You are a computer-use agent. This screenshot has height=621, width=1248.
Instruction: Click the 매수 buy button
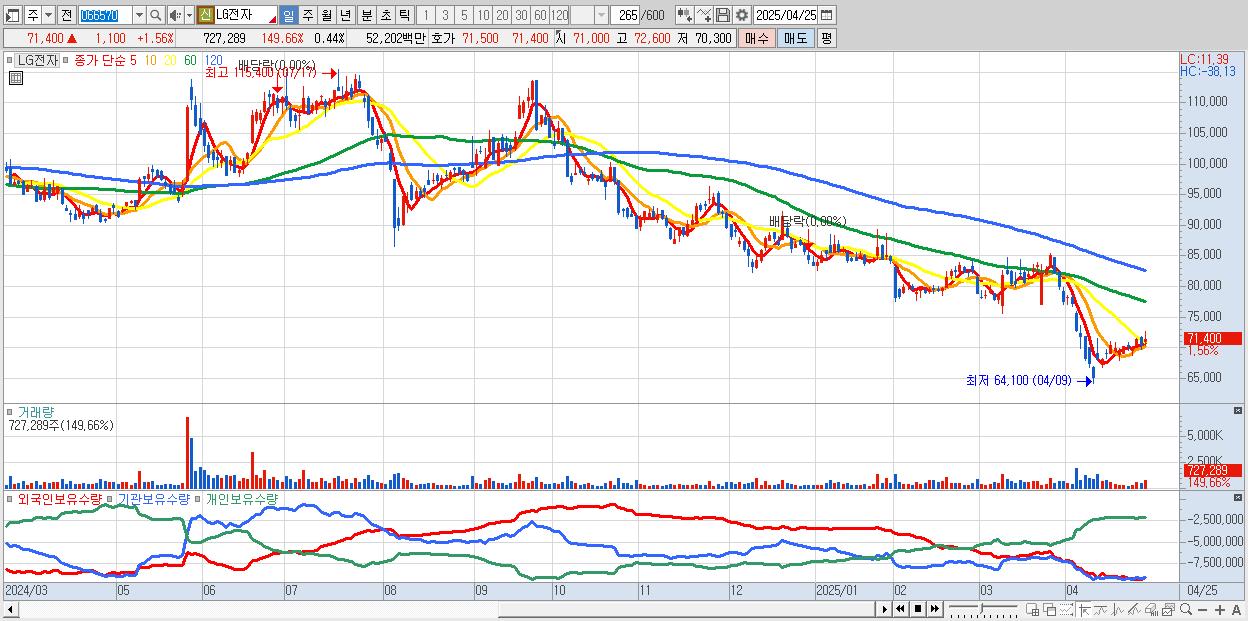(757, 37)
